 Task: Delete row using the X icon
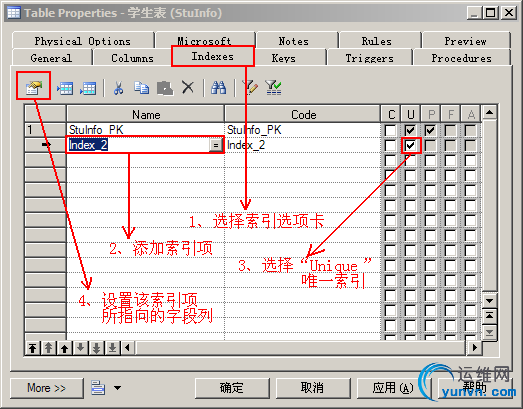coord(188,88)
